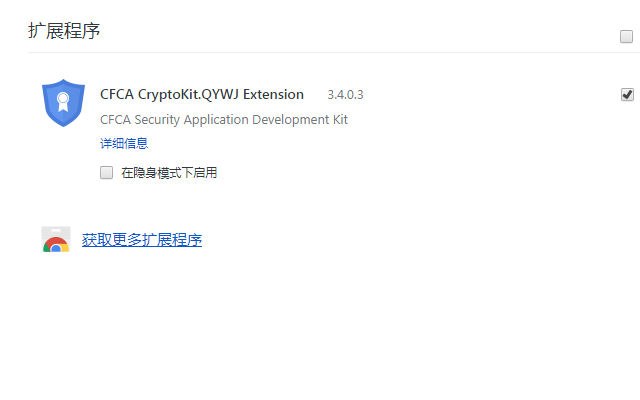Viewport: 640px width, 400px height.
Task: Click the CFCA blue shield extension icon
Action: 63,103
